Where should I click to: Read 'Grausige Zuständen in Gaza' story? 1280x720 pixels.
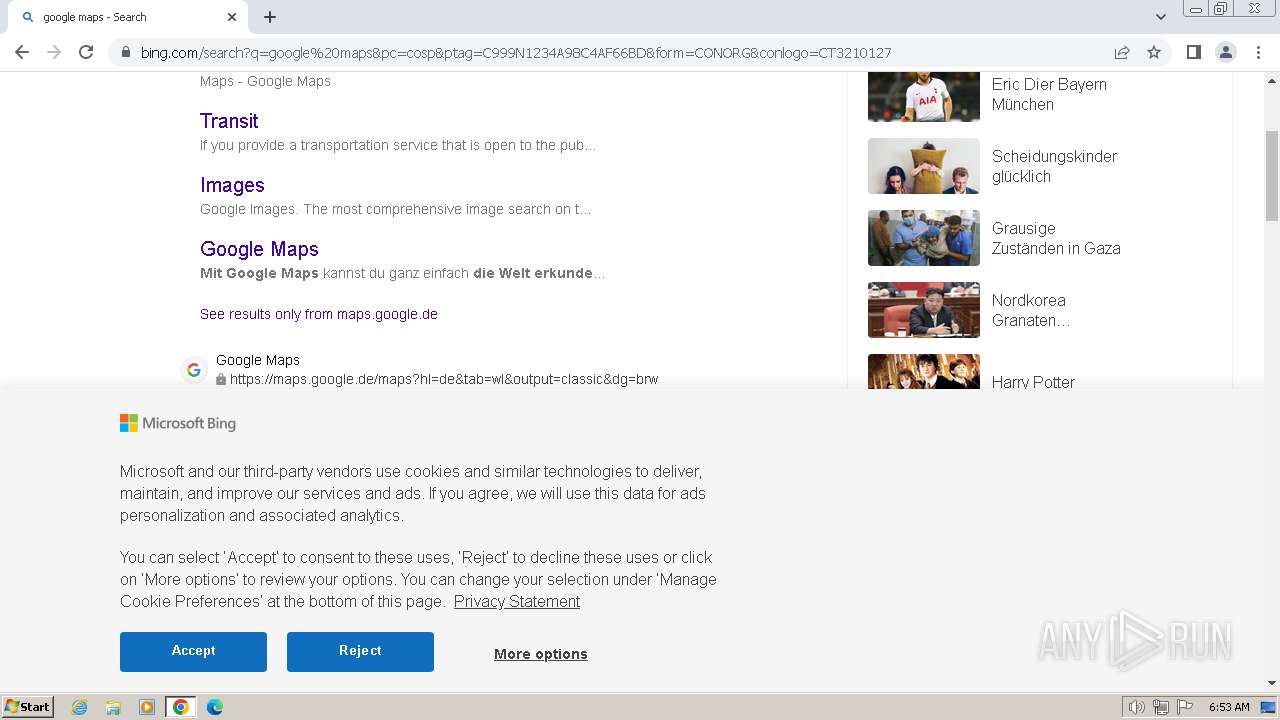[1056, 238]
